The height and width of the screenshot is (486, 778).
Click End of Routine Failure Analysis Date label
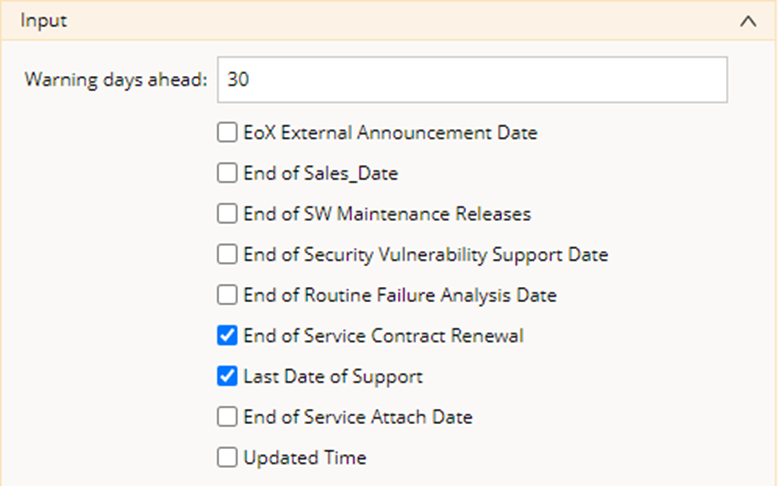tap(399, 295)
